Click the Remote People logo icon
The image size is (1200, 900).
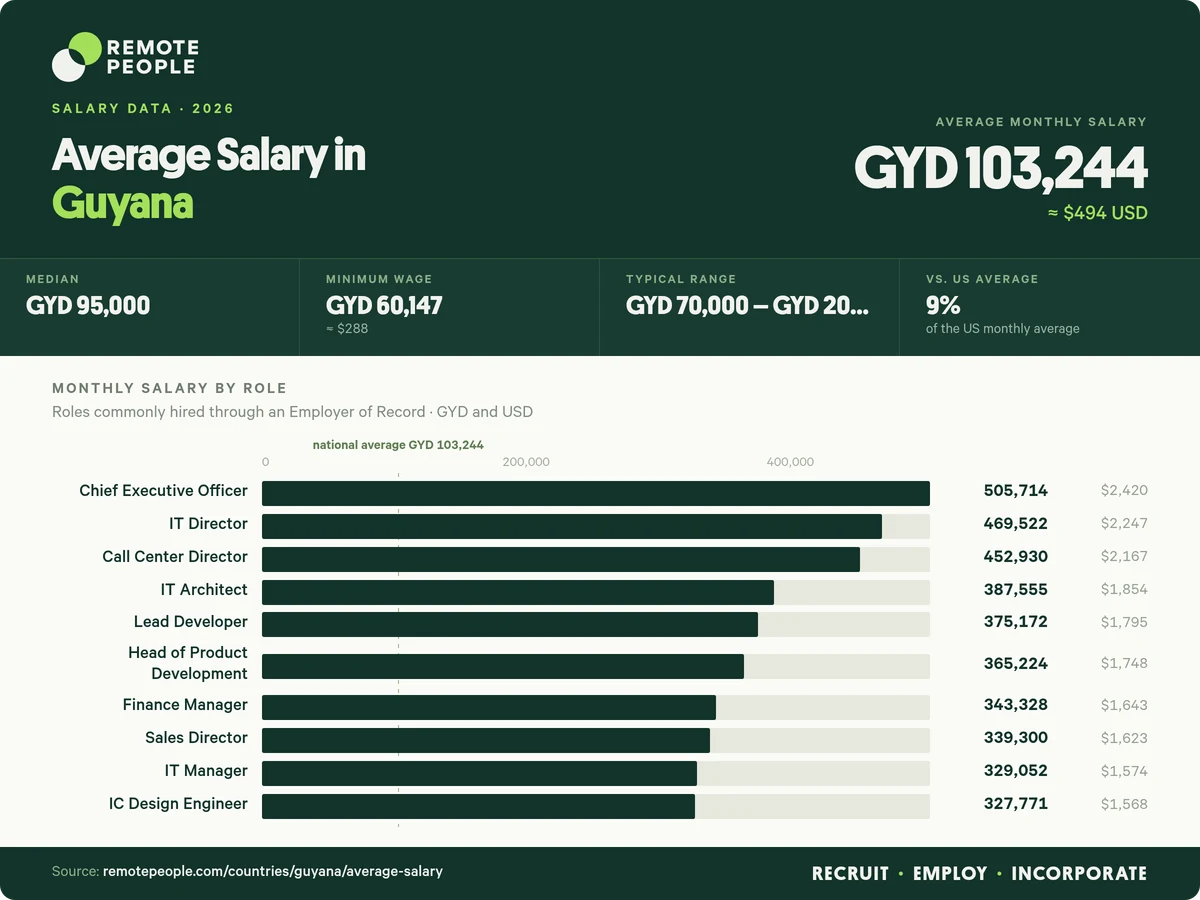(77, 56)
